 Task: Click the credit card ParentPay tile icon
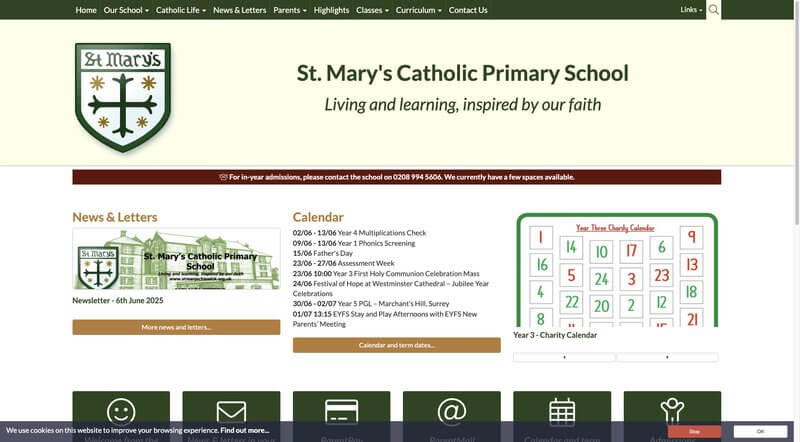click(x=341, y=412)
